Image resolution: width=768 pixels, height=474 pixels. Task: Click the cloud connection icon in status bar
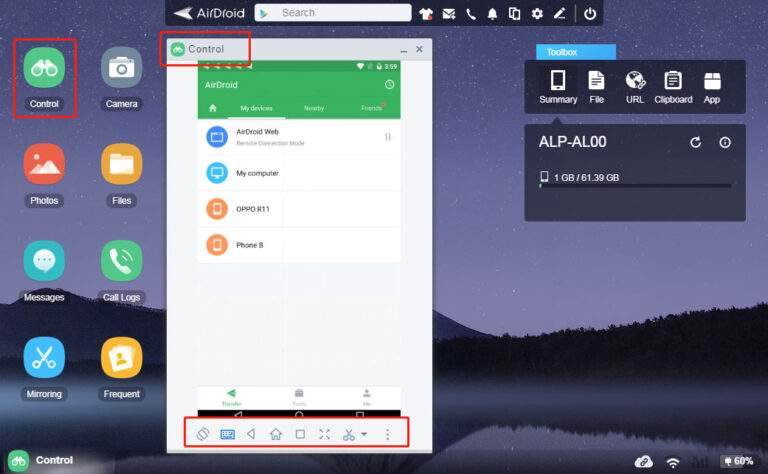coord(644,461)
